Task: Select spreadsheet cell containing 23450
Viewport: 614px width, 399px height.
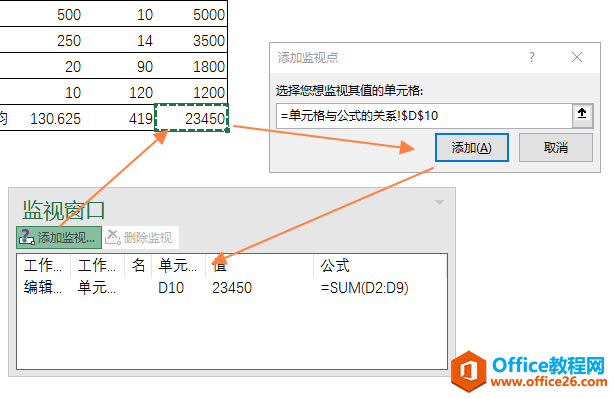Action: [191, 118]
